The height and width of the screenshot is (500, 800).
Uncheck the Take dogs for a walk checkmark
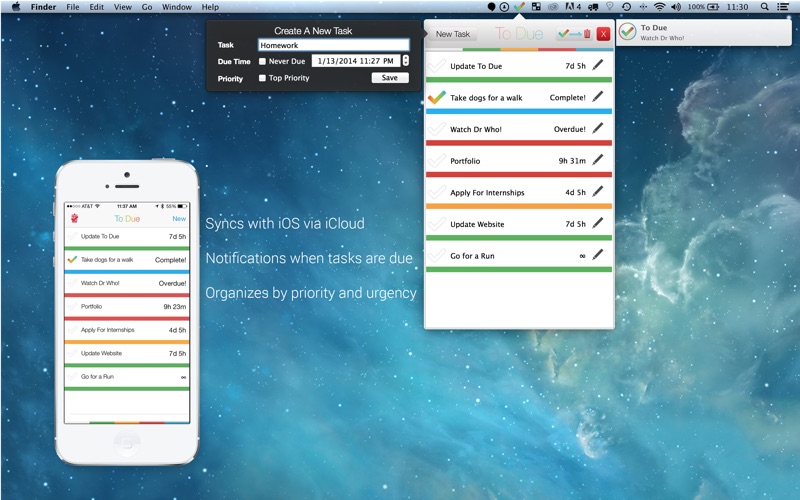[437, 97]
